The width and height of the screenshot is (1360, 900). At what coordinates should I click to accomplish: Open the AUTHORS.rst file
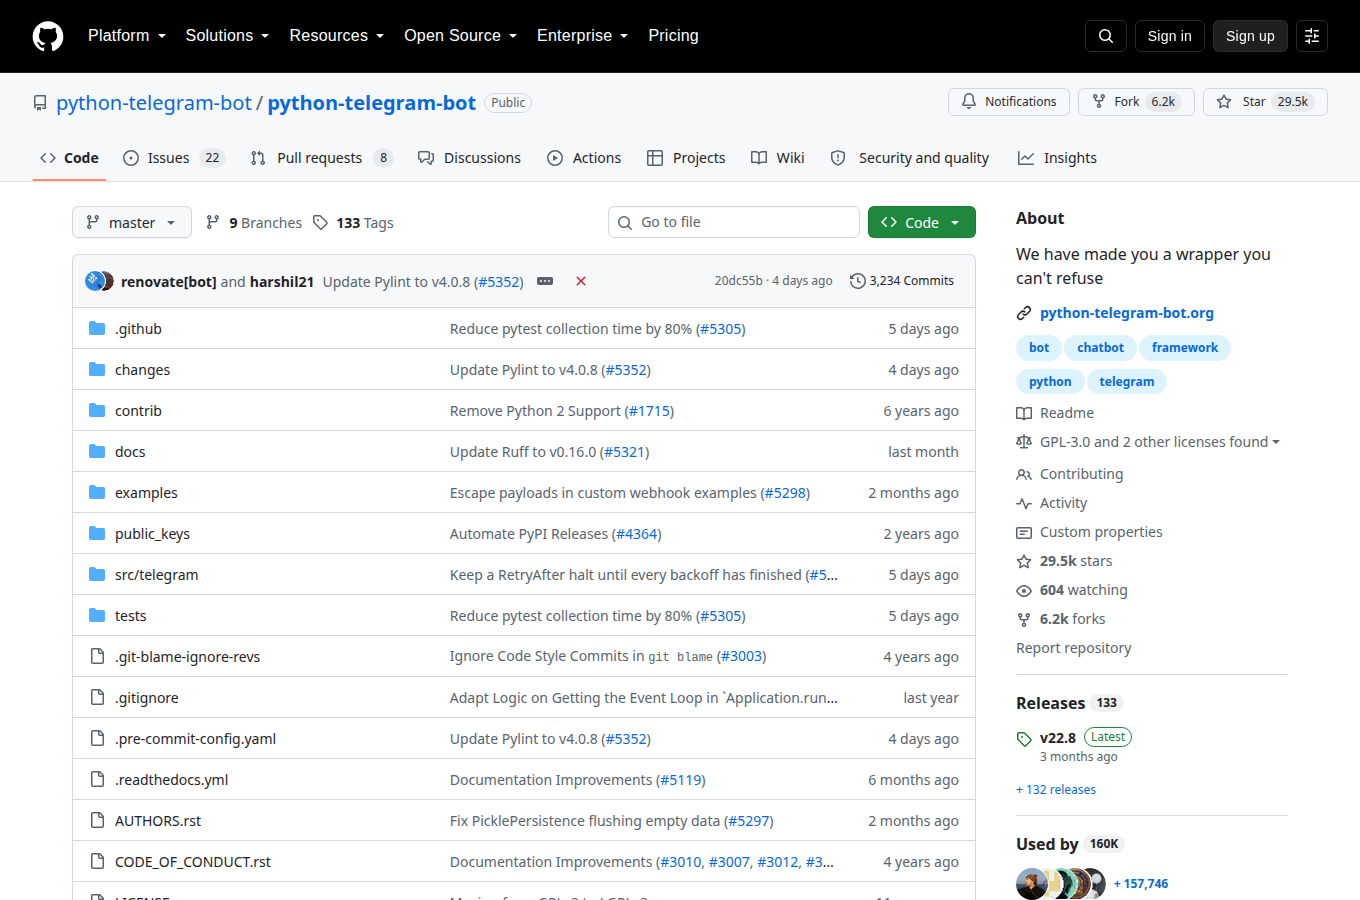(158, 821)
